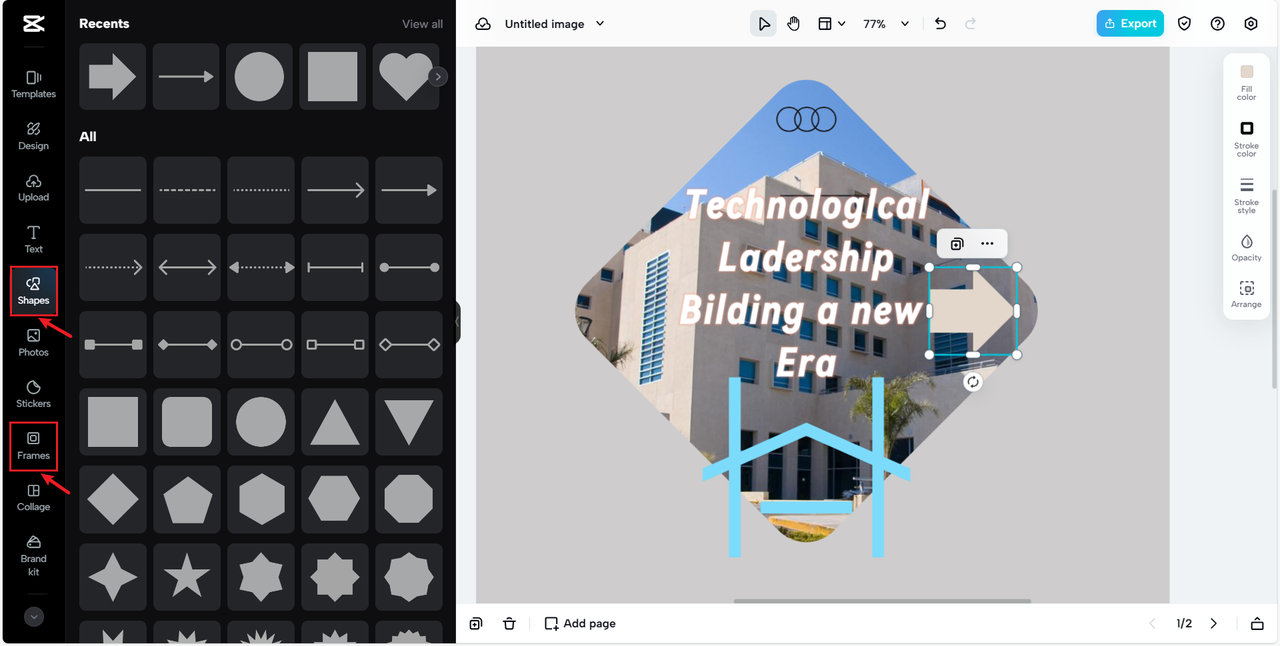1280x646 pixels.
Task: Click View all in Recents
Action: pyautogui.click(x=422, y=24)
